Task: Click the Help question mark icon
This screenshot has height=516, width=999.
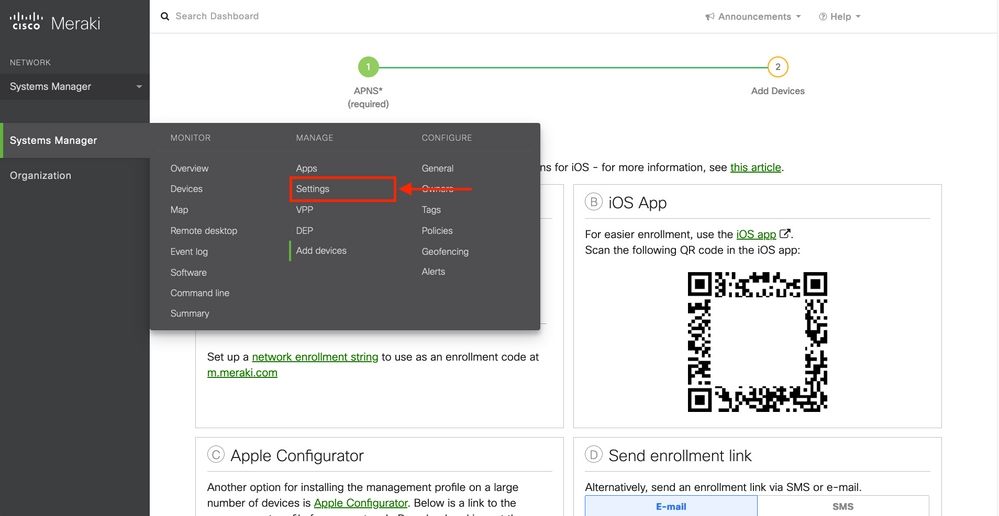Action: [x=823, y=17]
